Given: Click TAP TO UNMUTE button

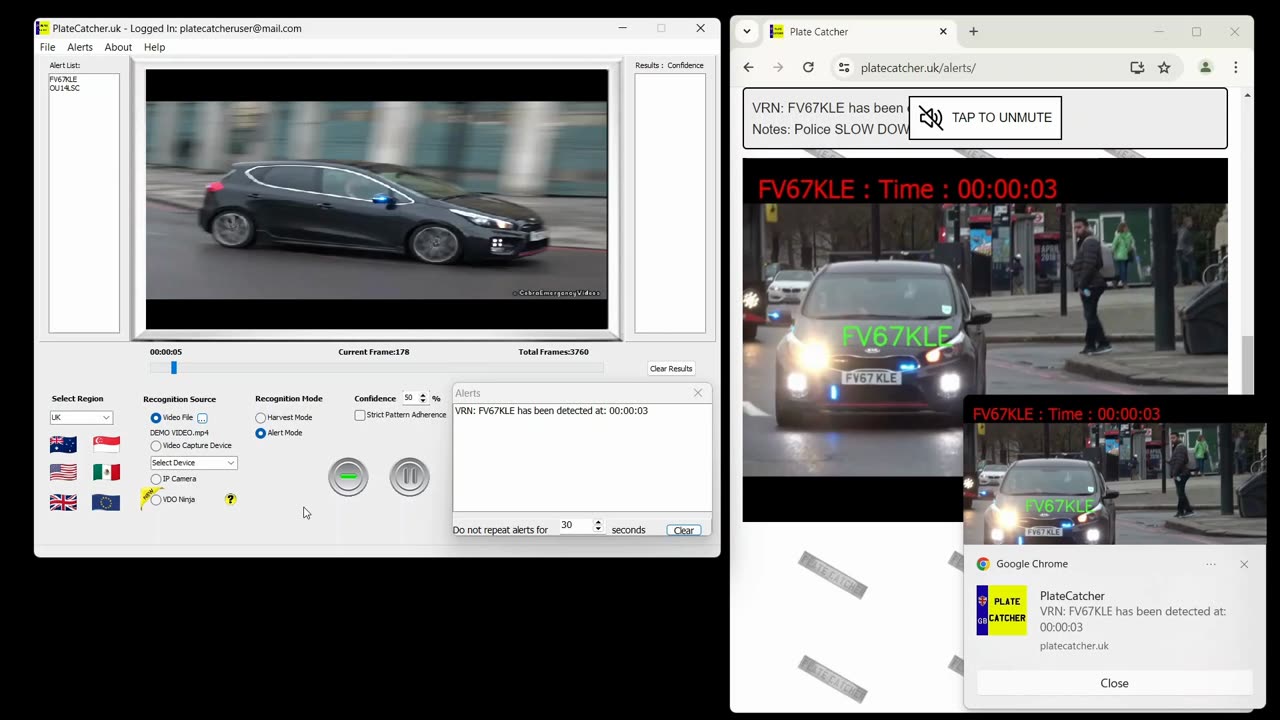Looking at the screenshot, I should [985, 118].
